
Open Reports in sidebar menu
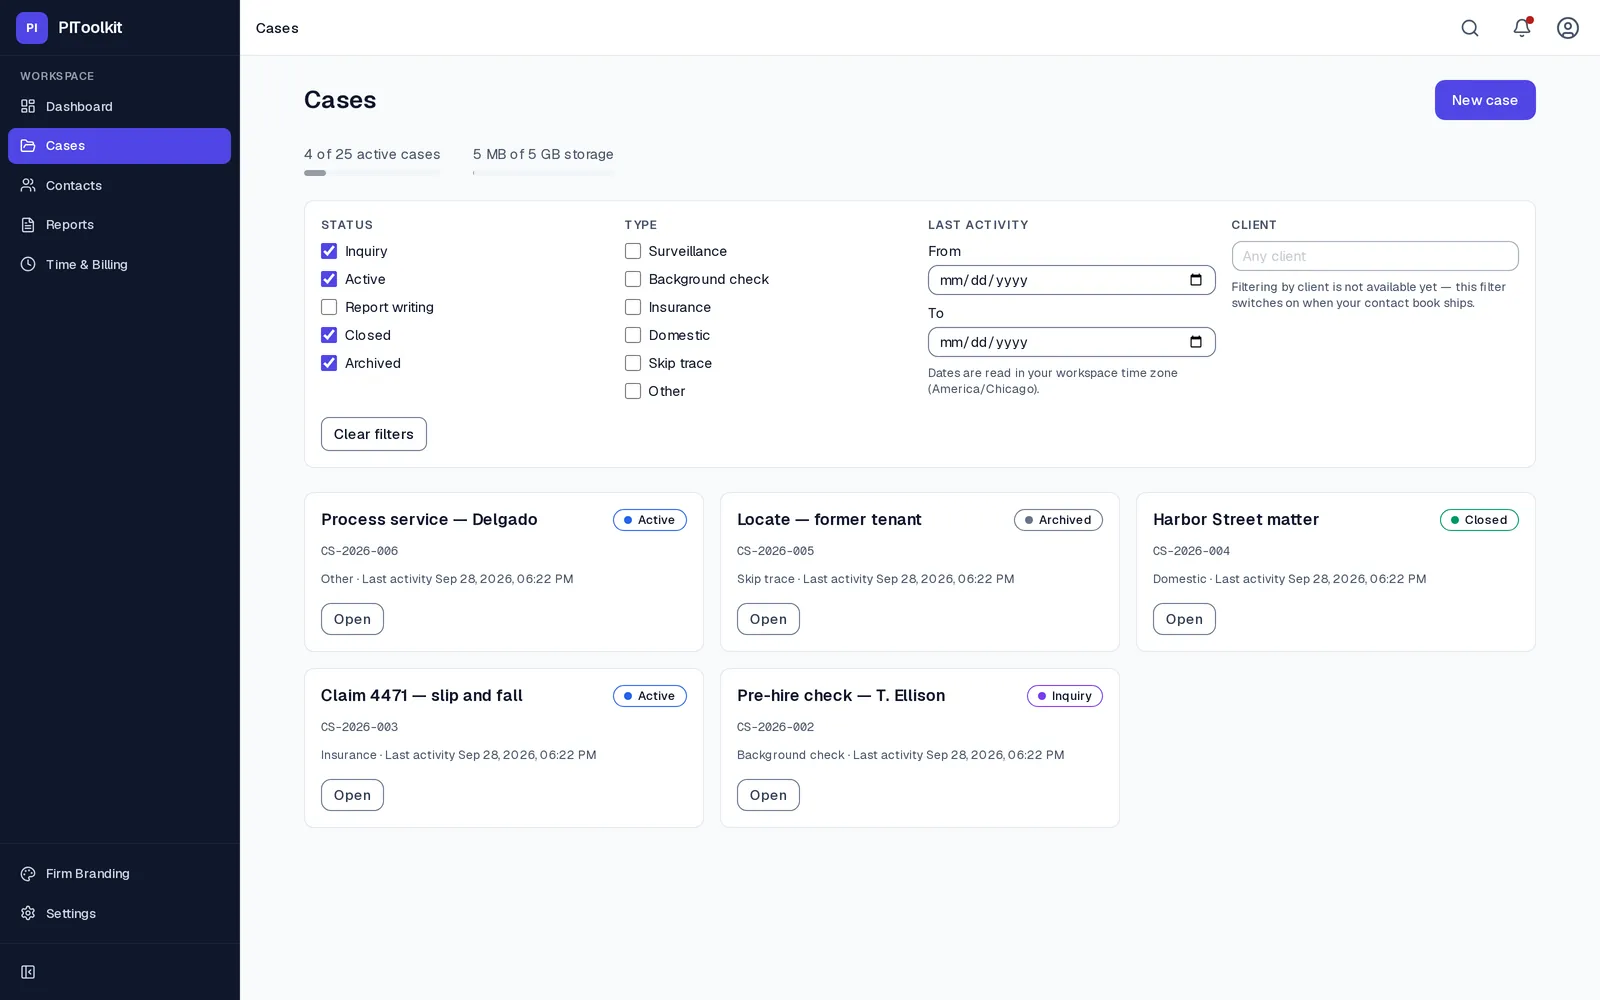(x=119, y=225)
